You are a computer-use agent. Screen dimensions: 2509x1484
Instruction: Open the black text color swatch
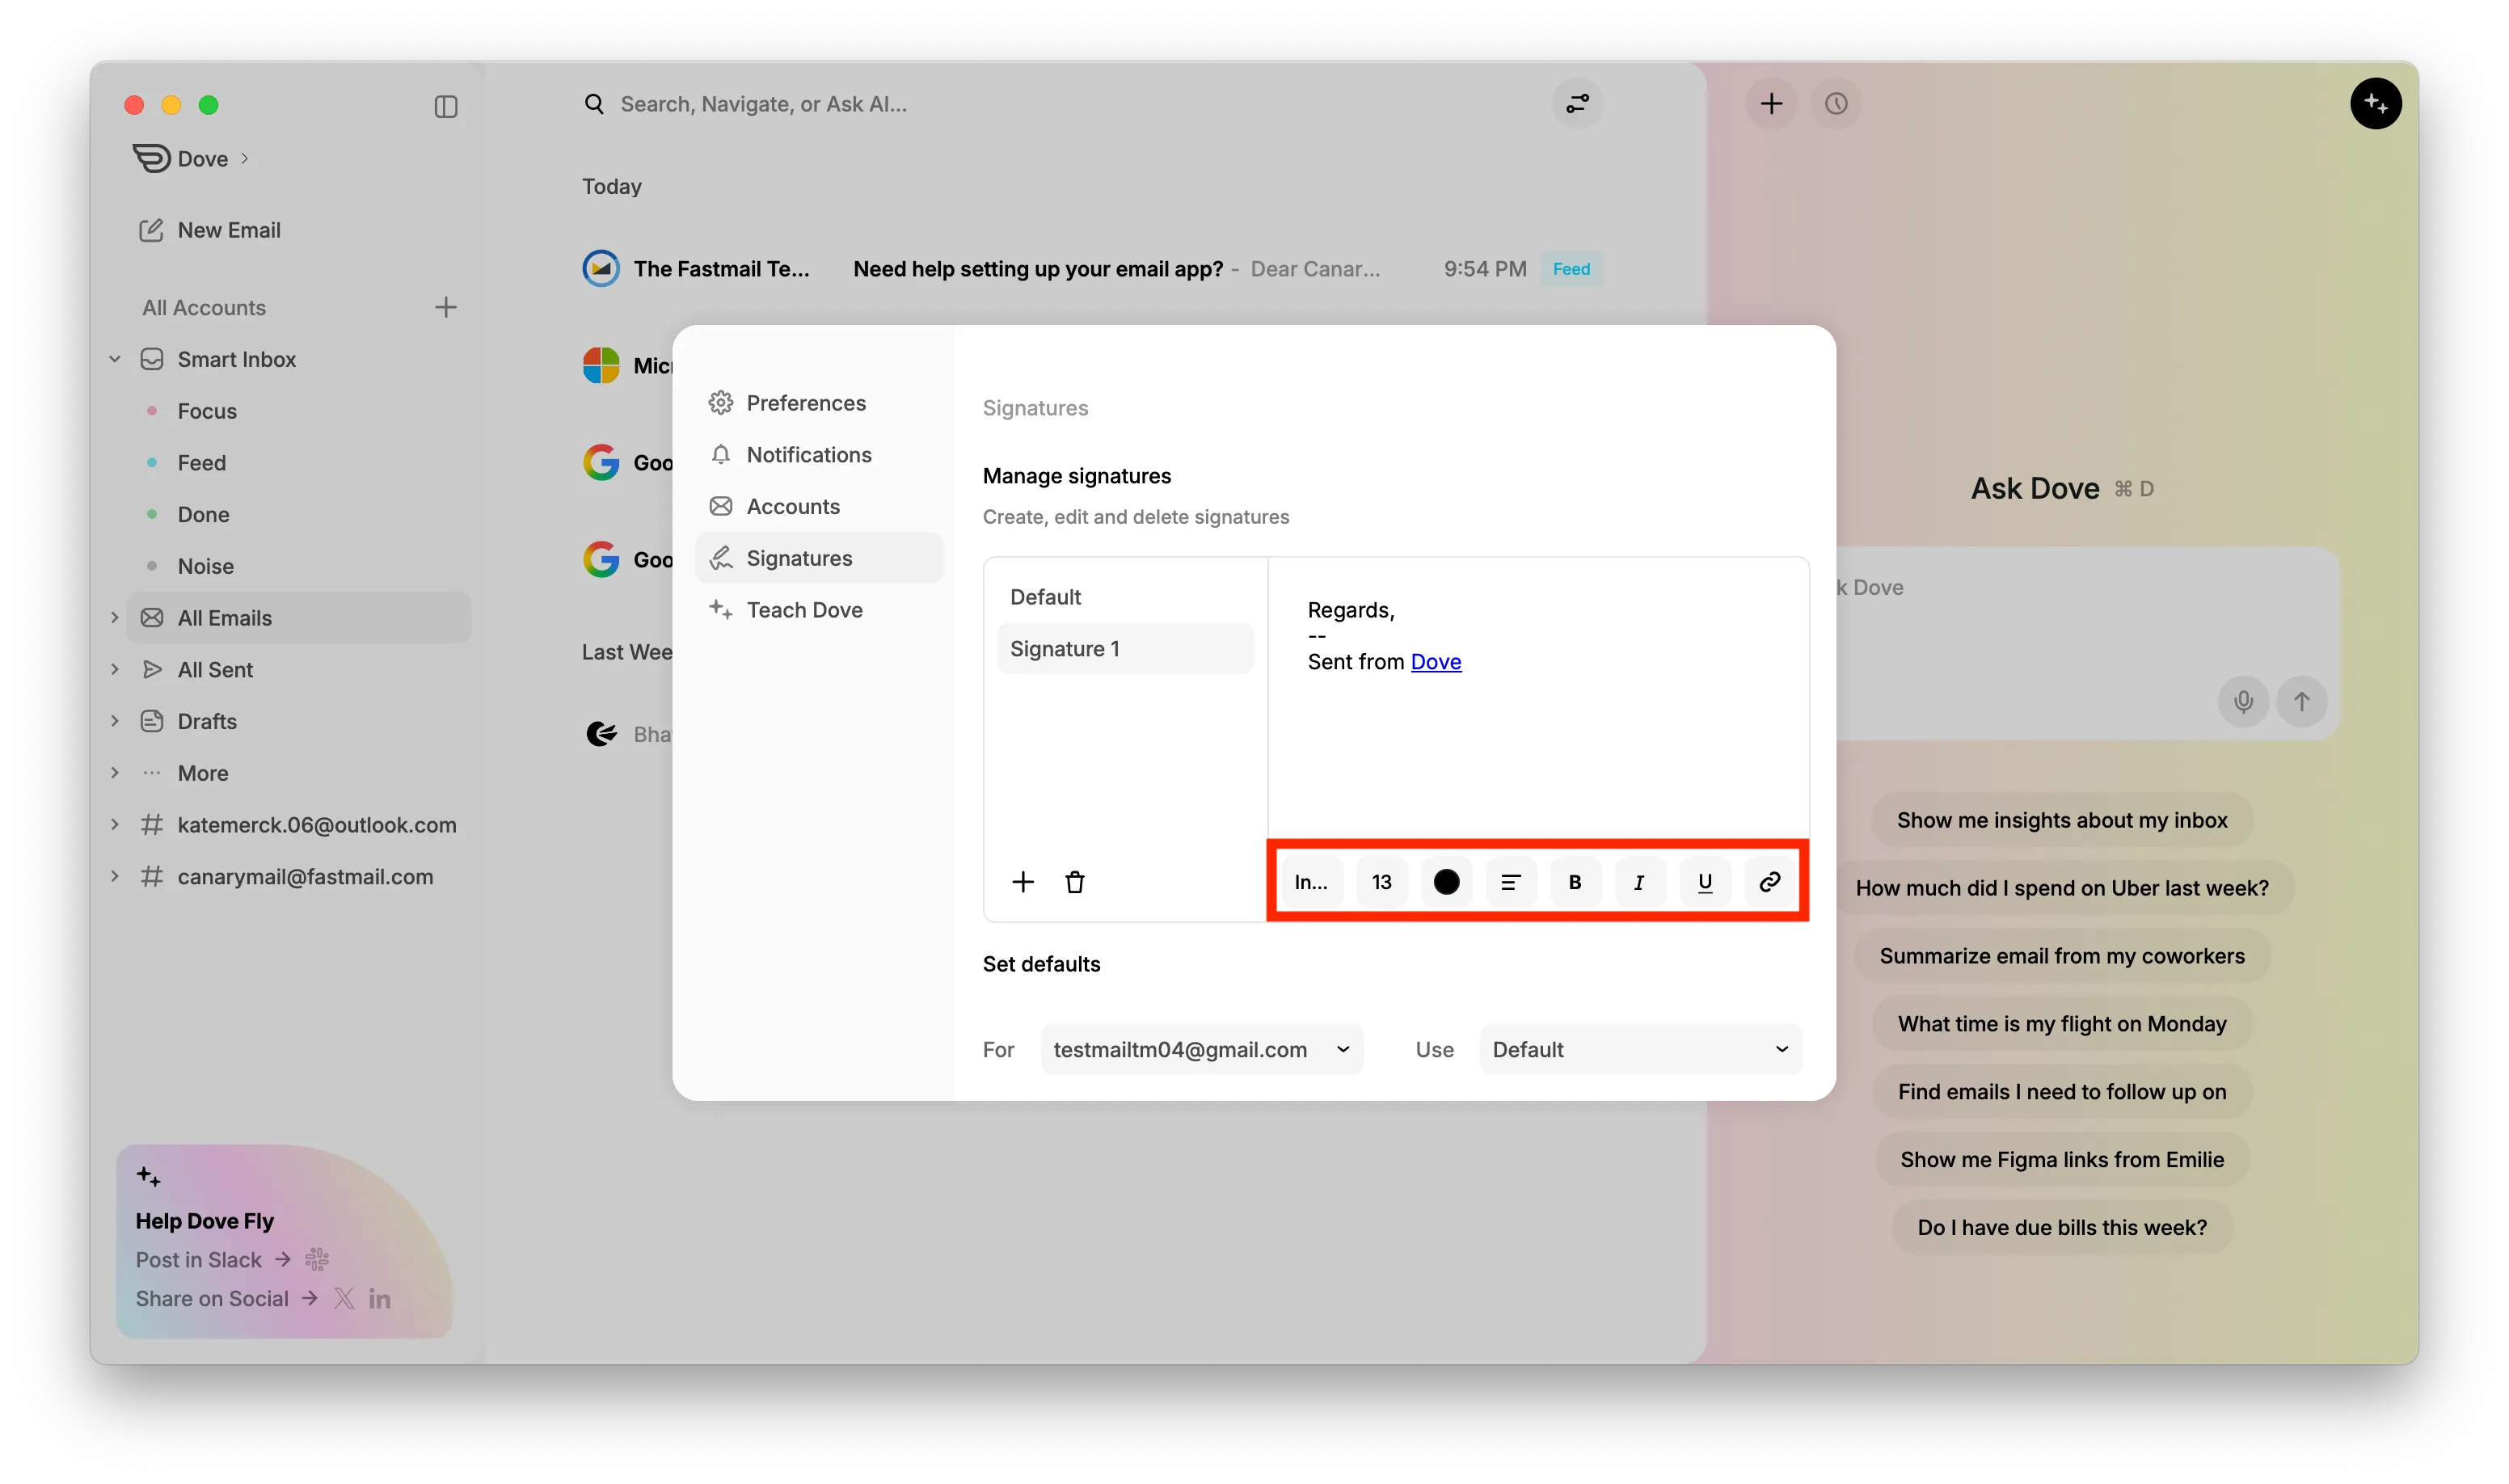[1446, 882]
